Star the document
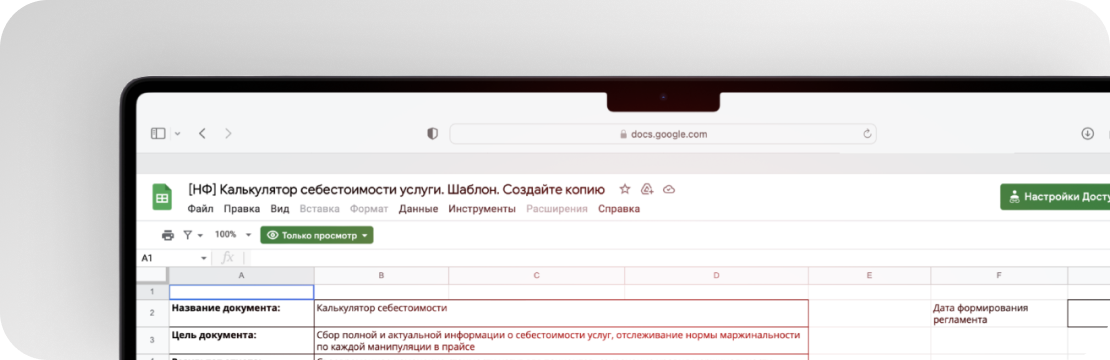This screenshot has width=1110, height=360. (x=624, y=189)
